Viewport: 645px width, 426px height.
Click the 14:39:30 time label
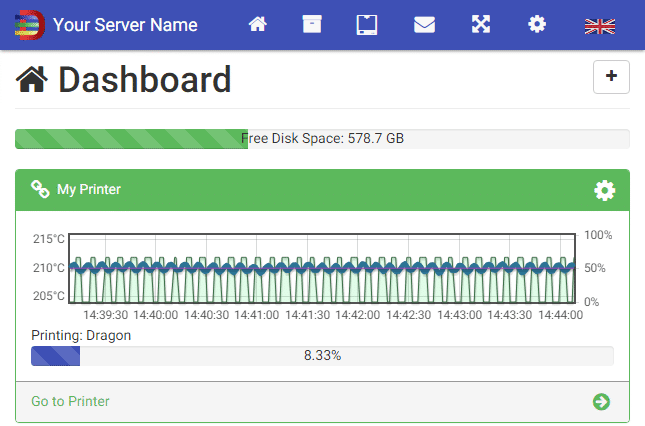point(106,315)
